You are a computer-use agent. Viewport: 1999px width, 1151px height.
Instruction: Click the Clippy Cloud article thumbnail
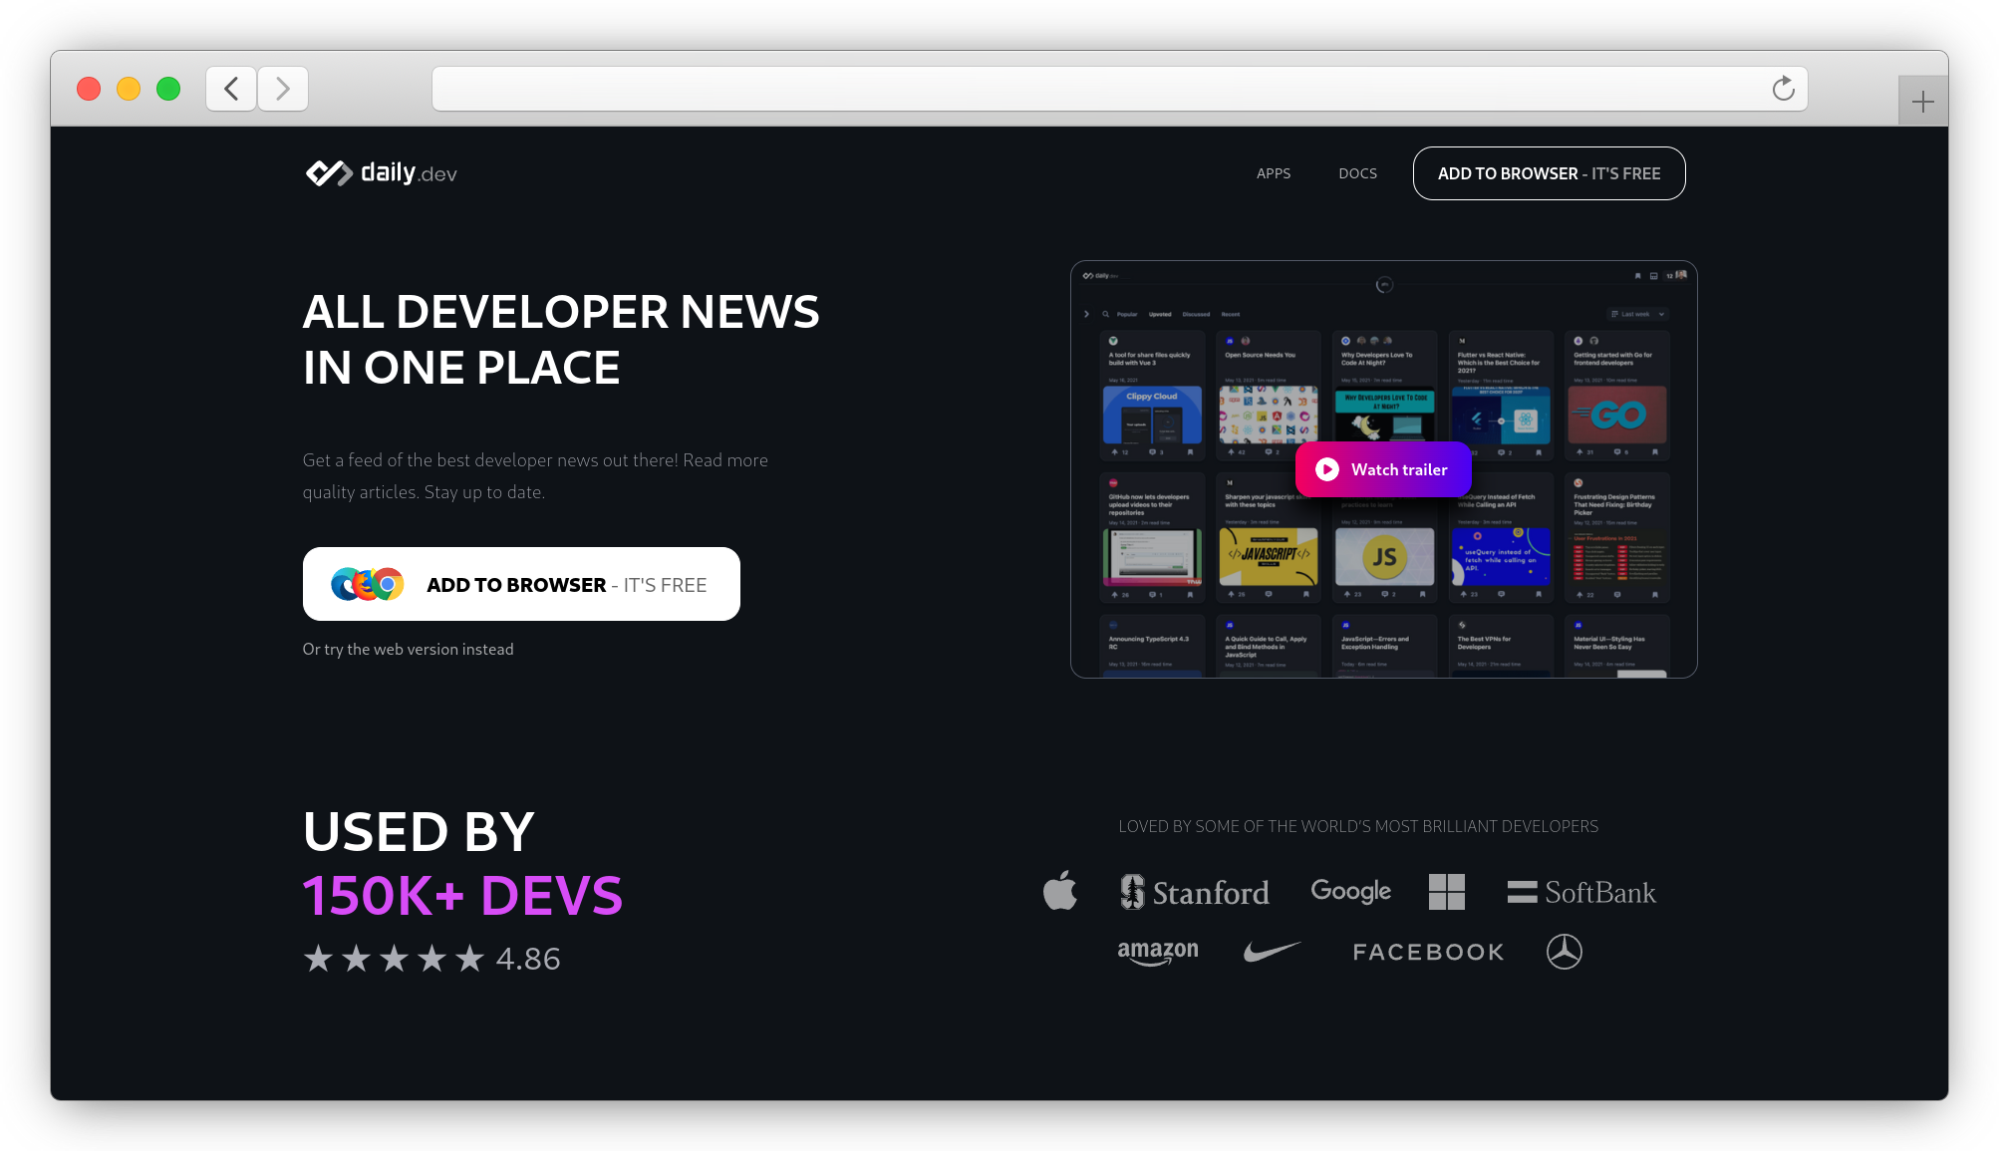tap(1152, 415)
